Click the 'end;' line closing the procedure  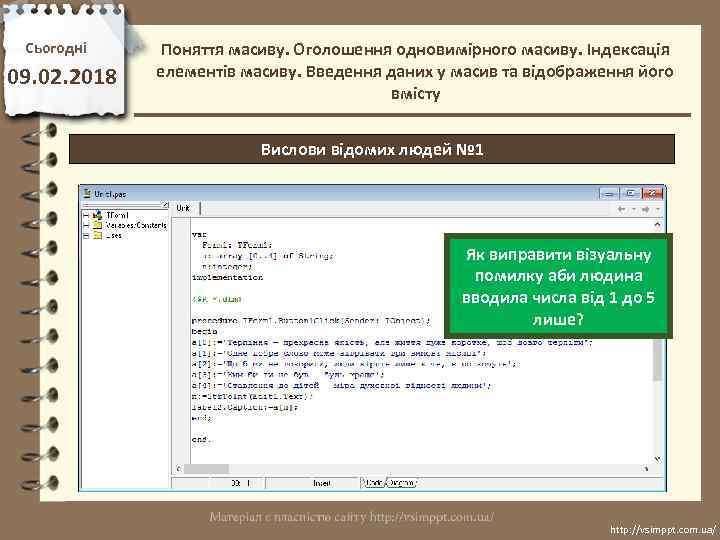202,418
